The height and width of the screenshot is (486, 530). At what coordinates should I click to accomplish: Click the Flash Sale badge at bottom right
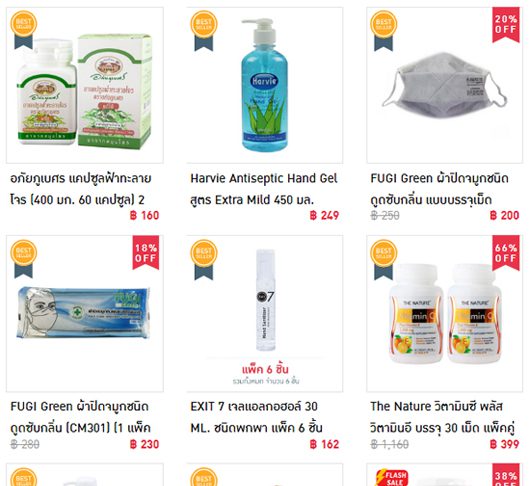tap(392, 478)
